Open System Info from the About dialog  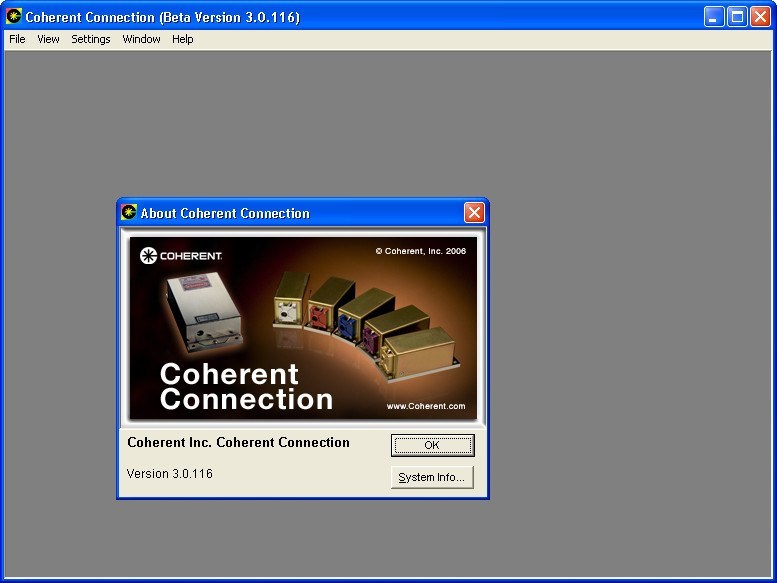[x=432, y=477]
